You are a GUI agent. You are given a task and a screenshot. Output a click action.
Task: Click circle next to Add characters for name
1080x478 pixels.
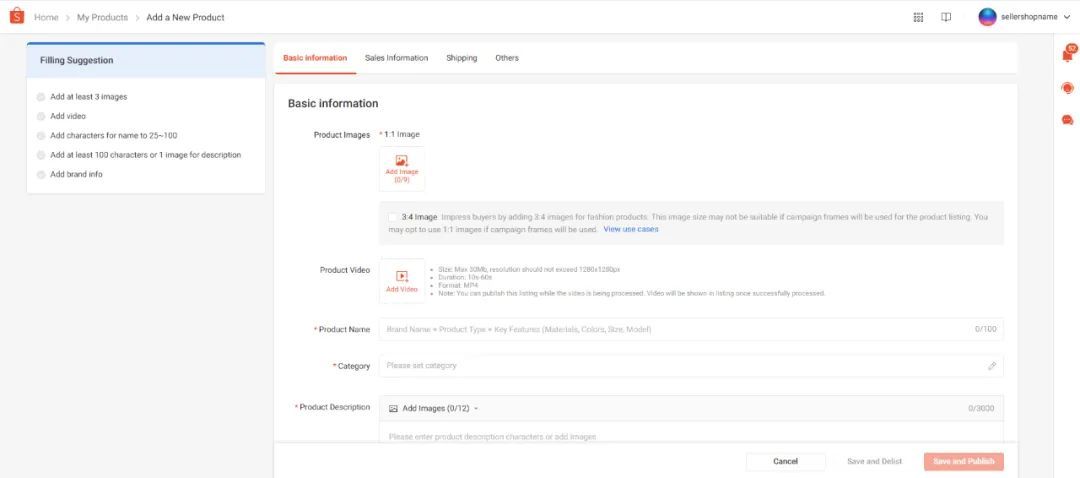pos(41,136)
